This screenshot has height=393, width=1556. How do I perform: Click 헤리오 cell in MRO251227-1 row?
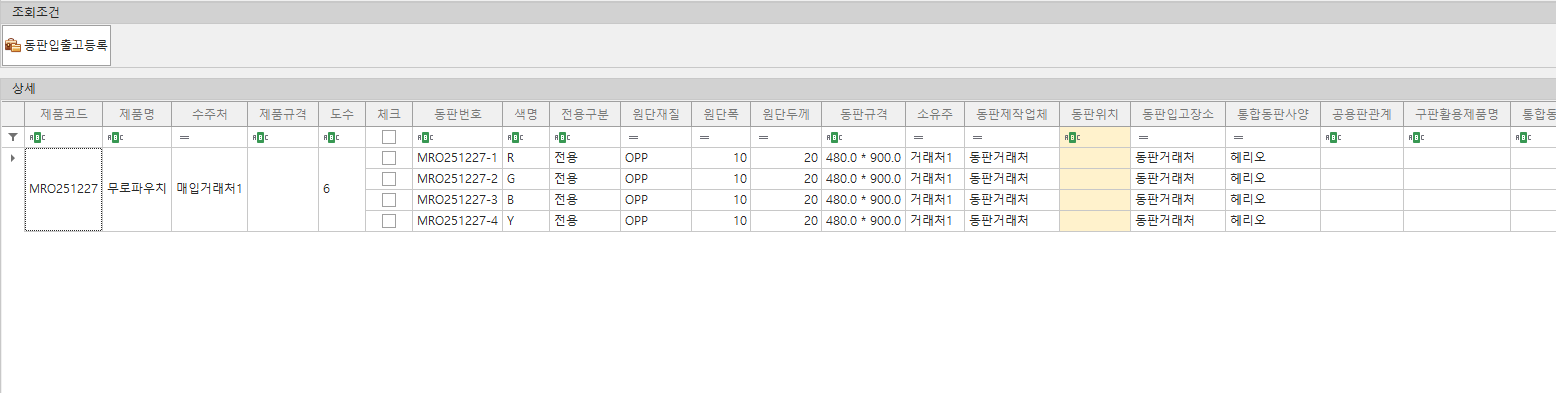pyautogui.click(x=1273, y=158)
